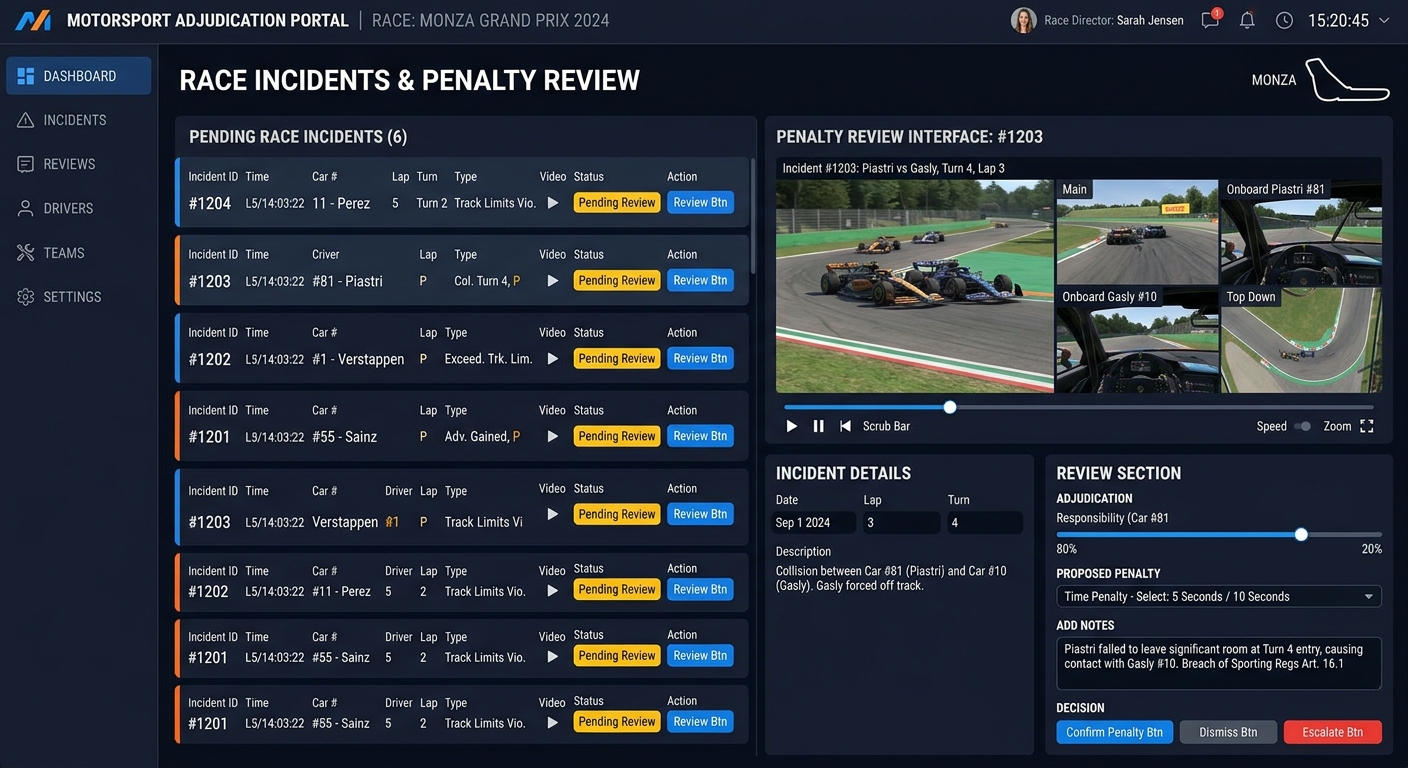Play video for incident #1204 Perez

pos(552,203)
